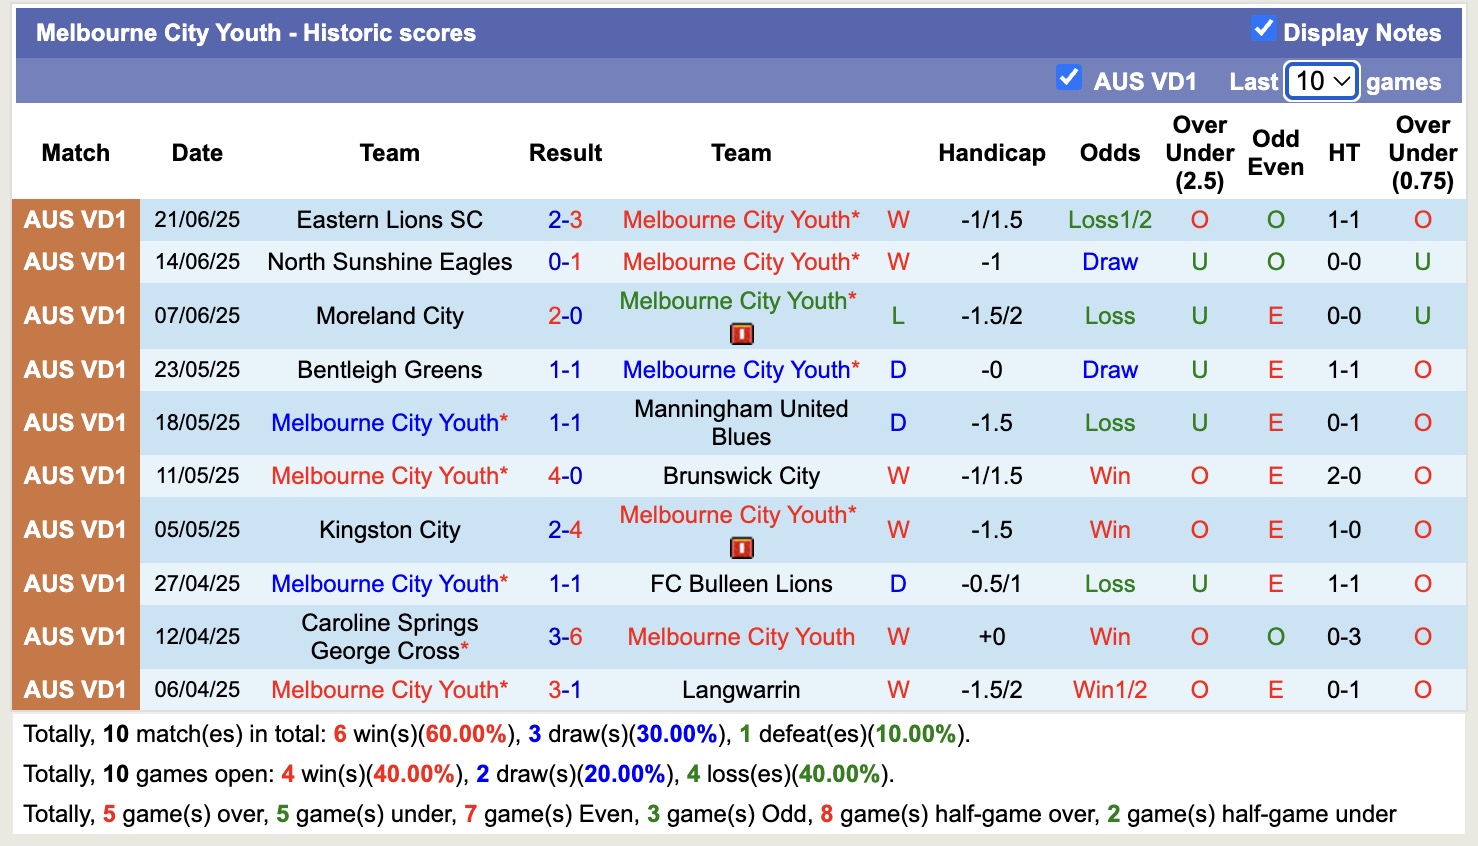Click the AUS VD1 badge on the Caroline Springs George Cross row

click(75, 637)
